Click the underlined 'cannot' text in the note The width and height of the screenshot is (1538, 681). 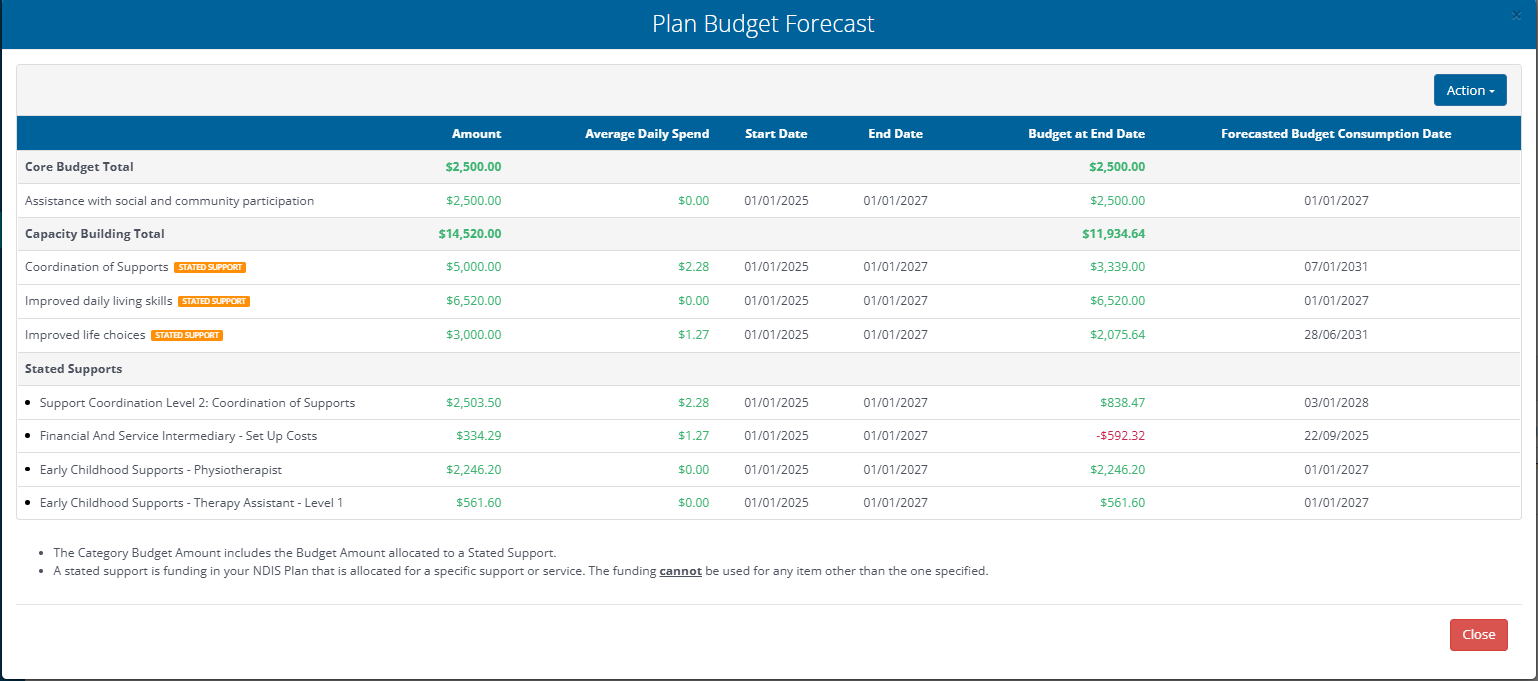[x=680, y=572]
